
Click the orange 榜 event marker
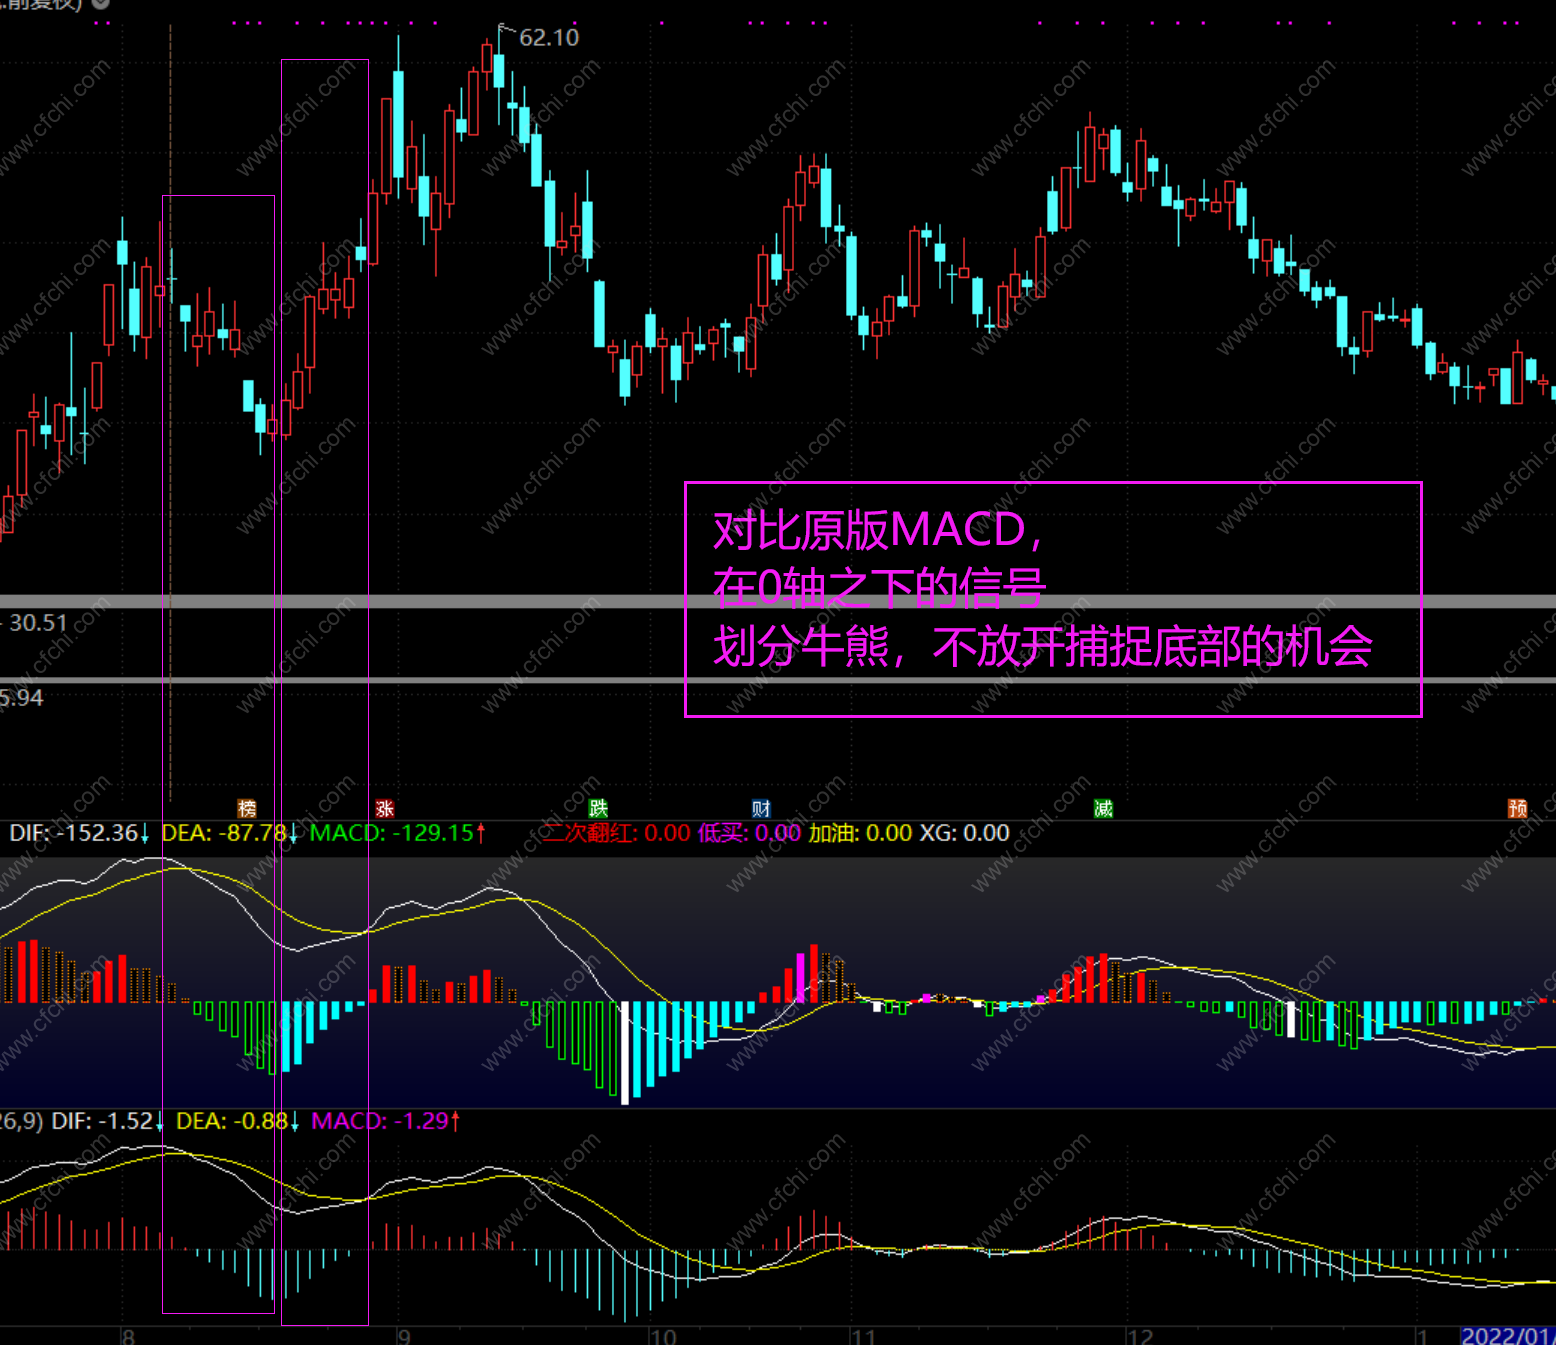pyautogui.click(x=247, y=808)
